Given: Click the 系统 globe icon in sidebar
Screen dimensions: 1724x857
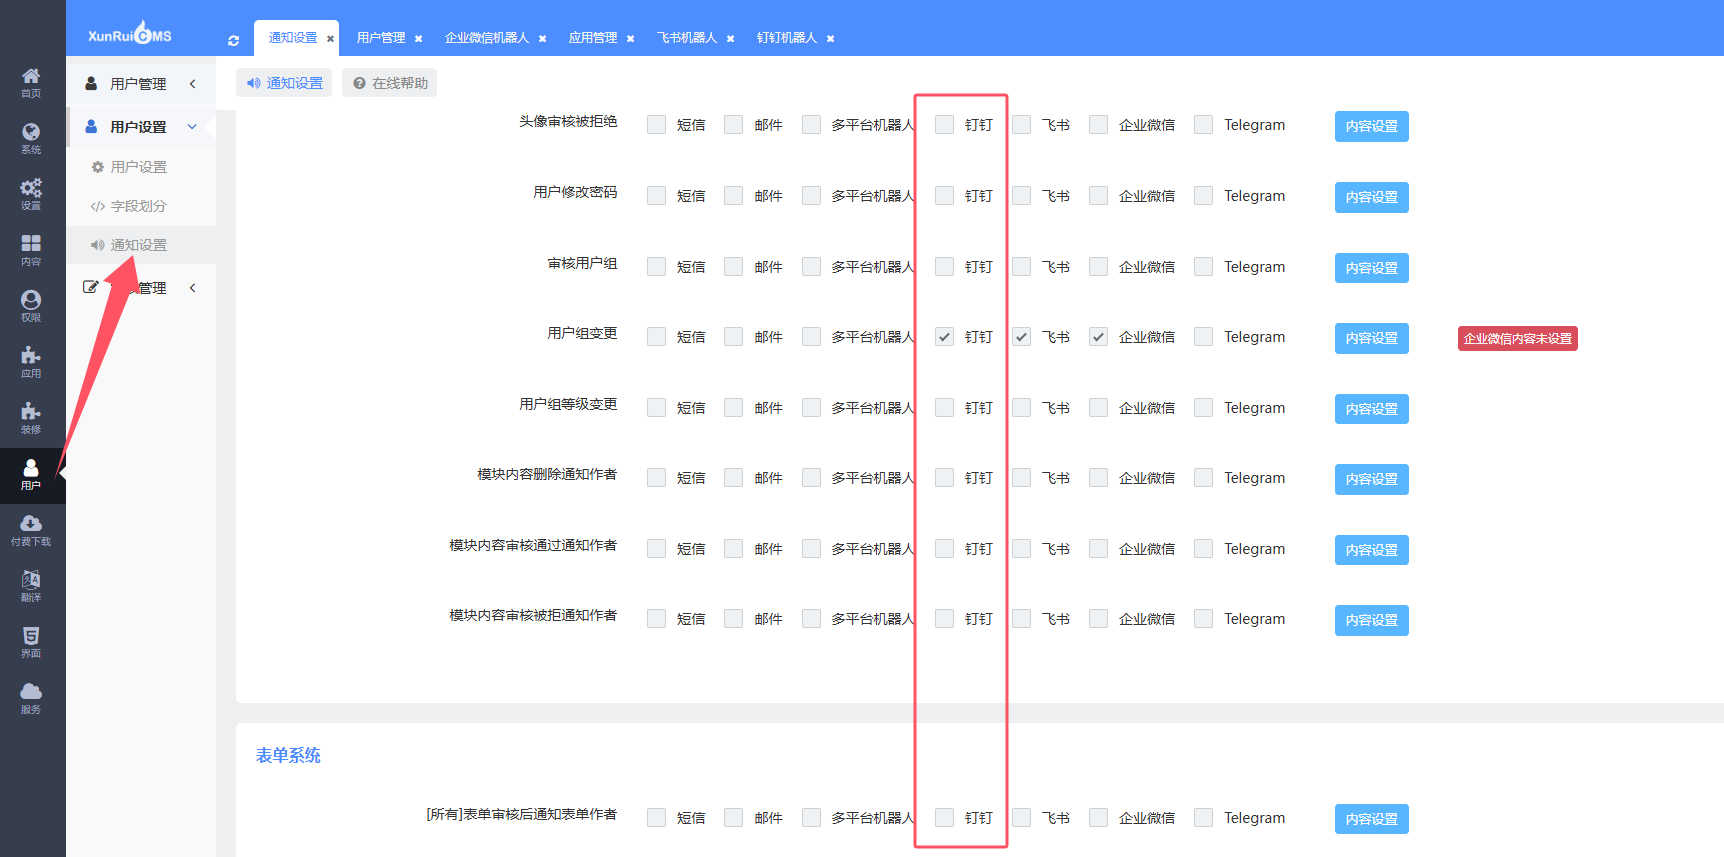Looking at the screenshot, I should (31, 138).
